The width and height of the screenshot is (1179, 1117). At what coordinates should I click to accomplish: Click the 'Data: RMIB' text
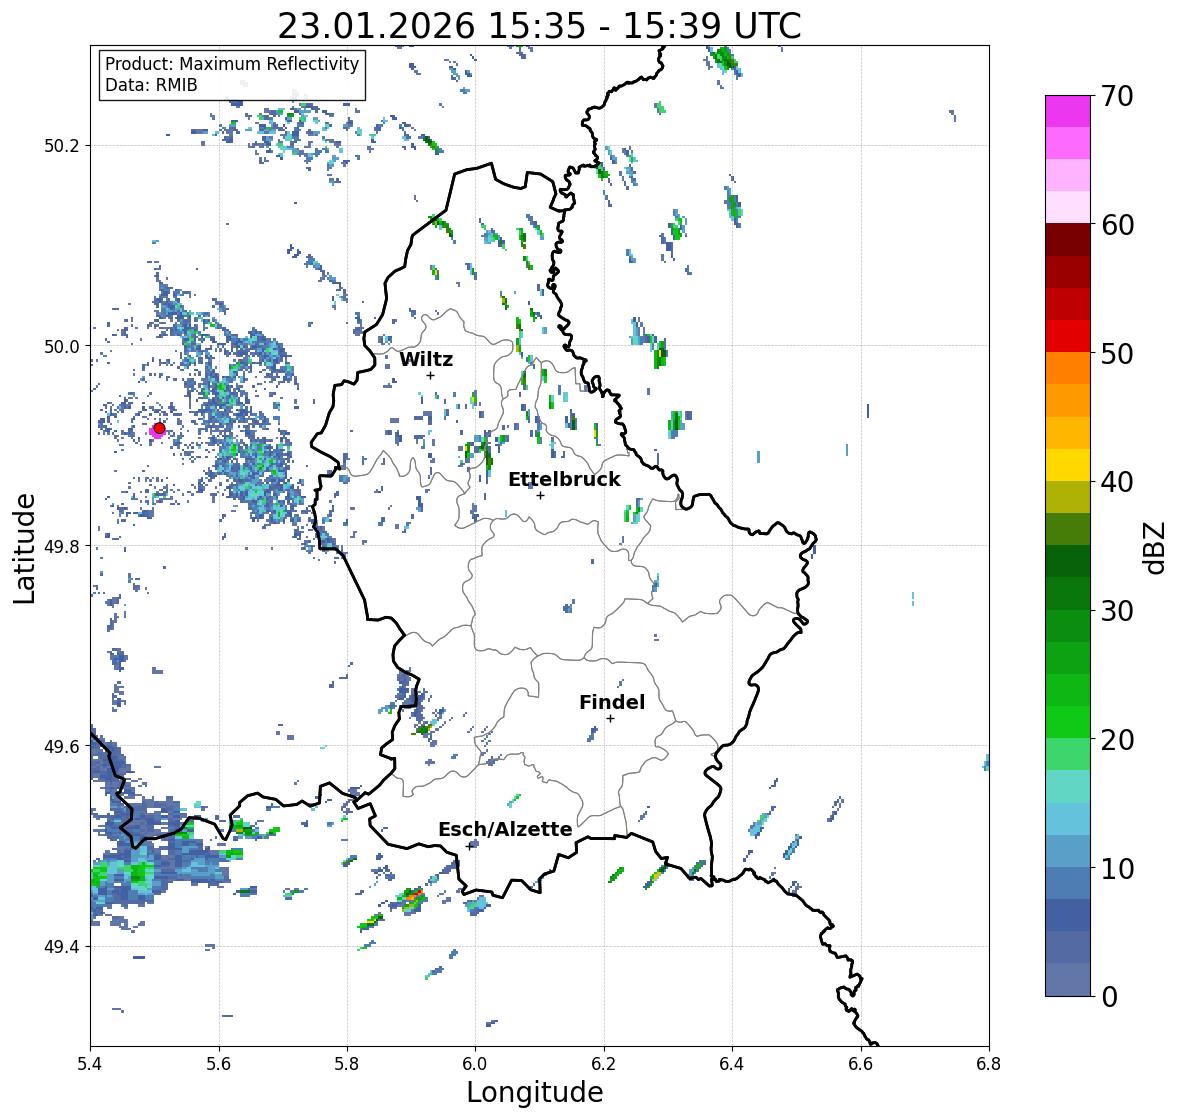(151, 85)
